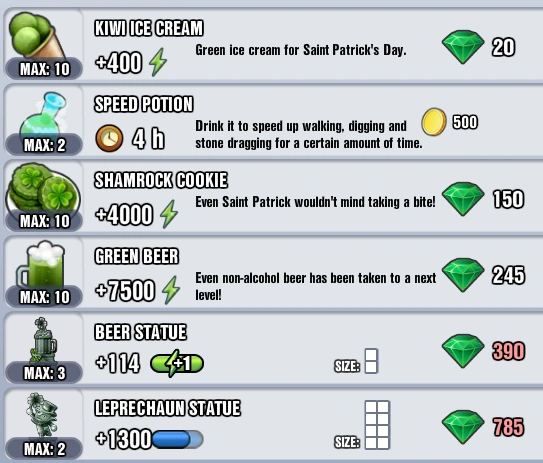Click the Beer Statue size grid
Screen dimensions: 543x463
(x=371, y=361)
